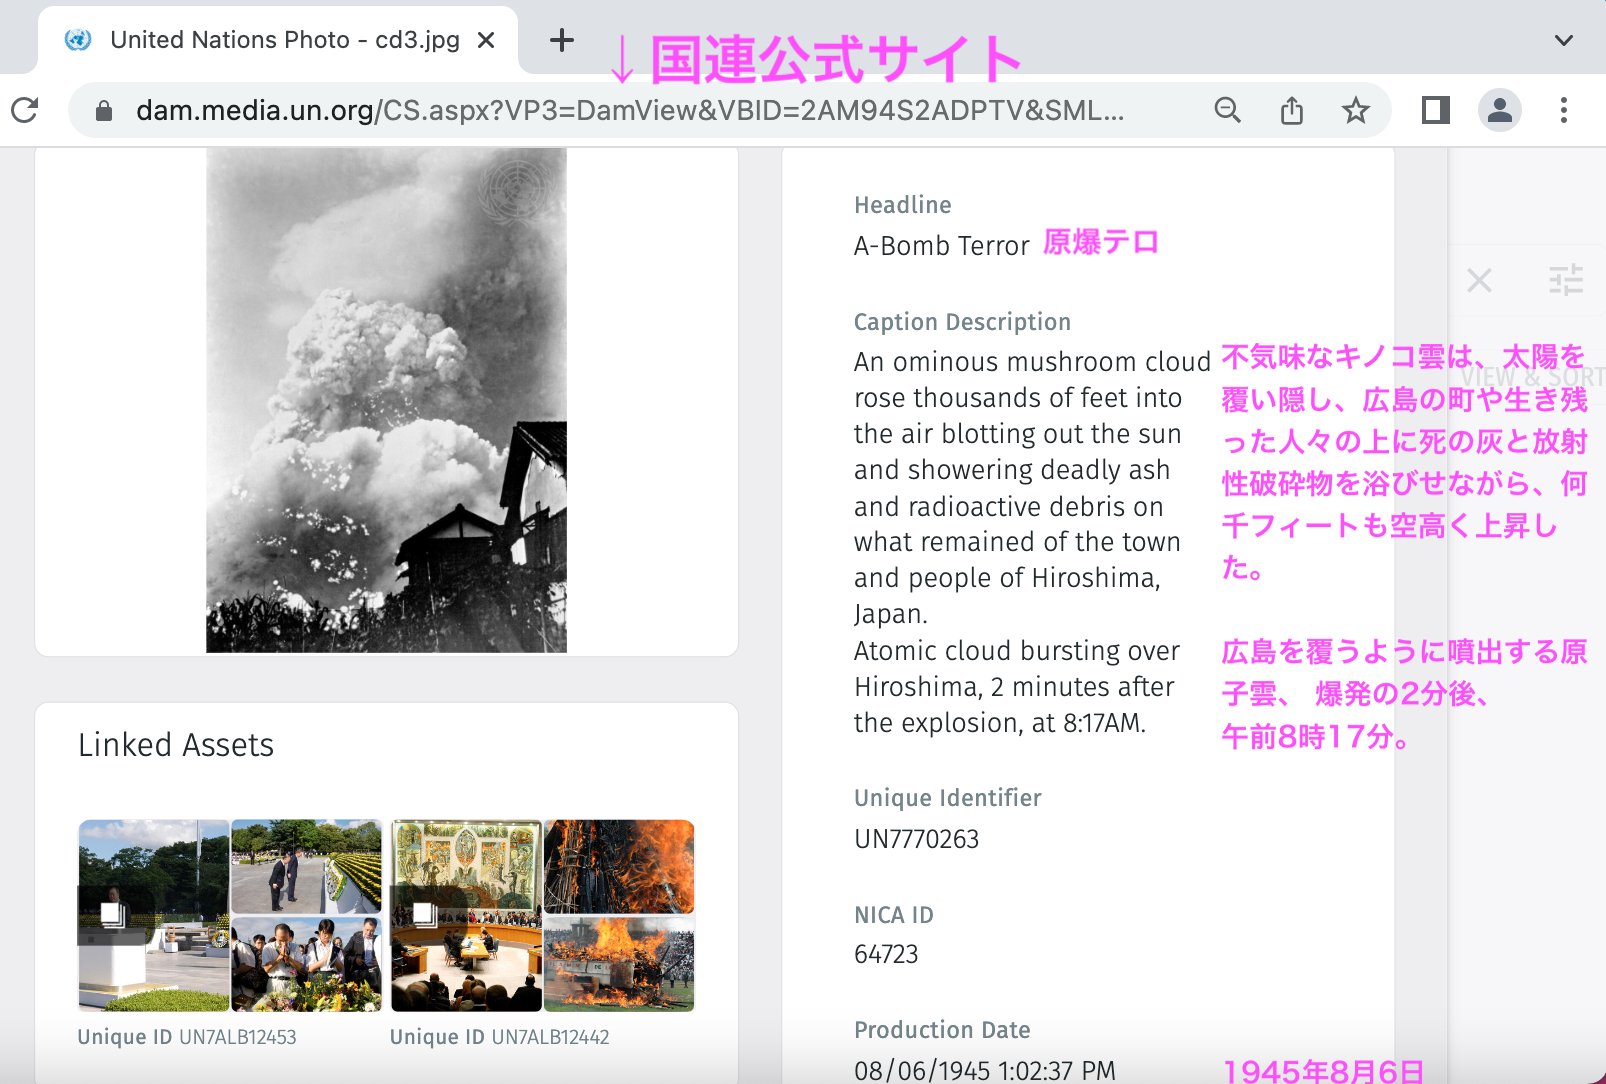Click the people praying photo thumbnail
Screen dimensions: 1606x1084
coord(306,963)
